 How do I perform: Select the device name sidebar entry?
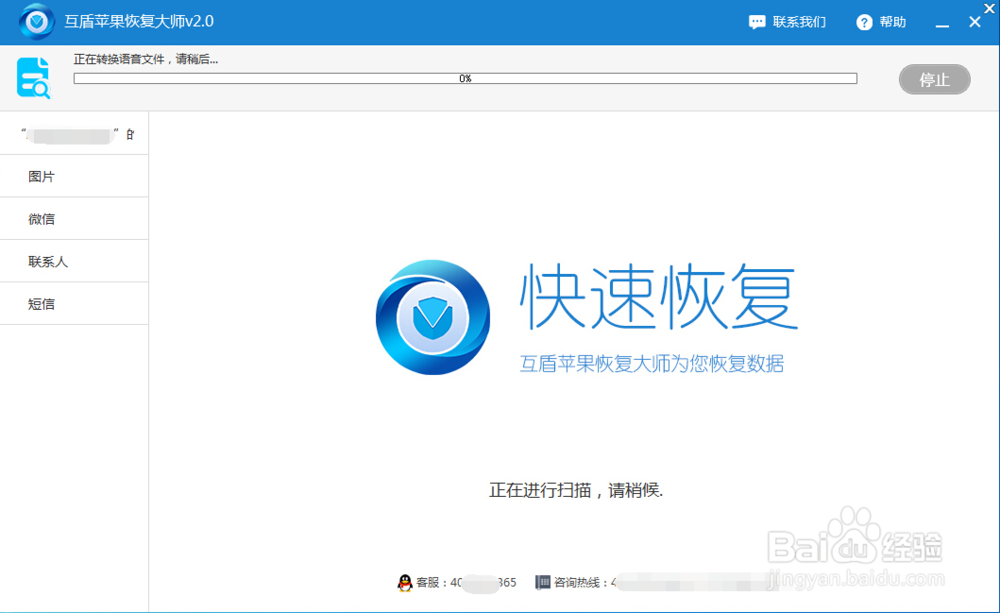point(75,134)
